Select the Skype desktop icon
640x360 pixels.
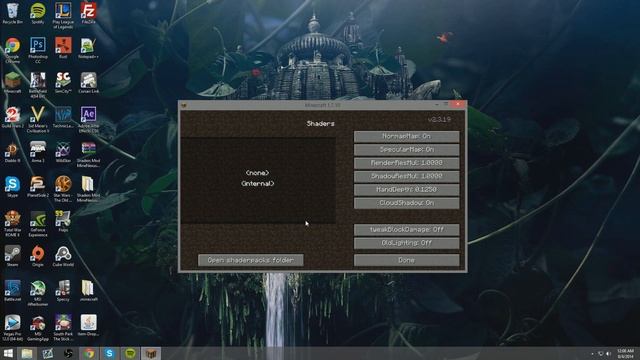click(12, 187)
